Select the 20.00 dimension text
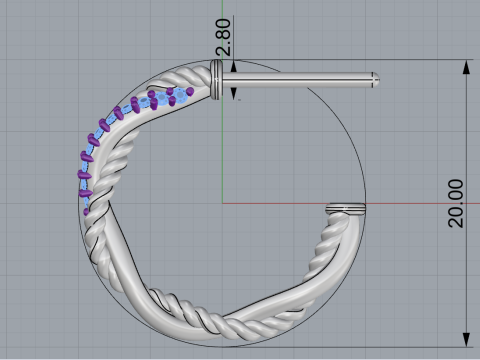This screenshot has width=480, height=360. (456, 203)
